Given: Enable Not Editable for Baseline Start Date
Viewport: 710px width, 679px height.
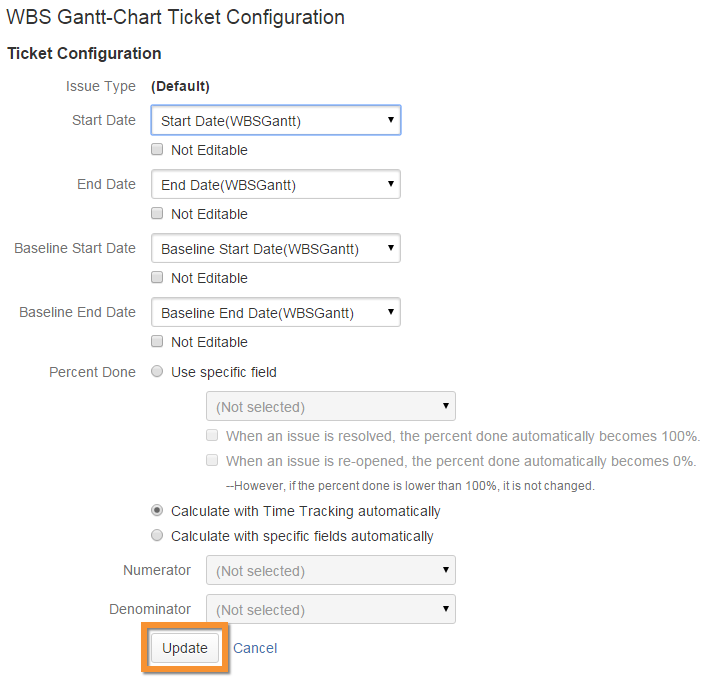Looking at the screenshot, I should click(x=157, y=278).
